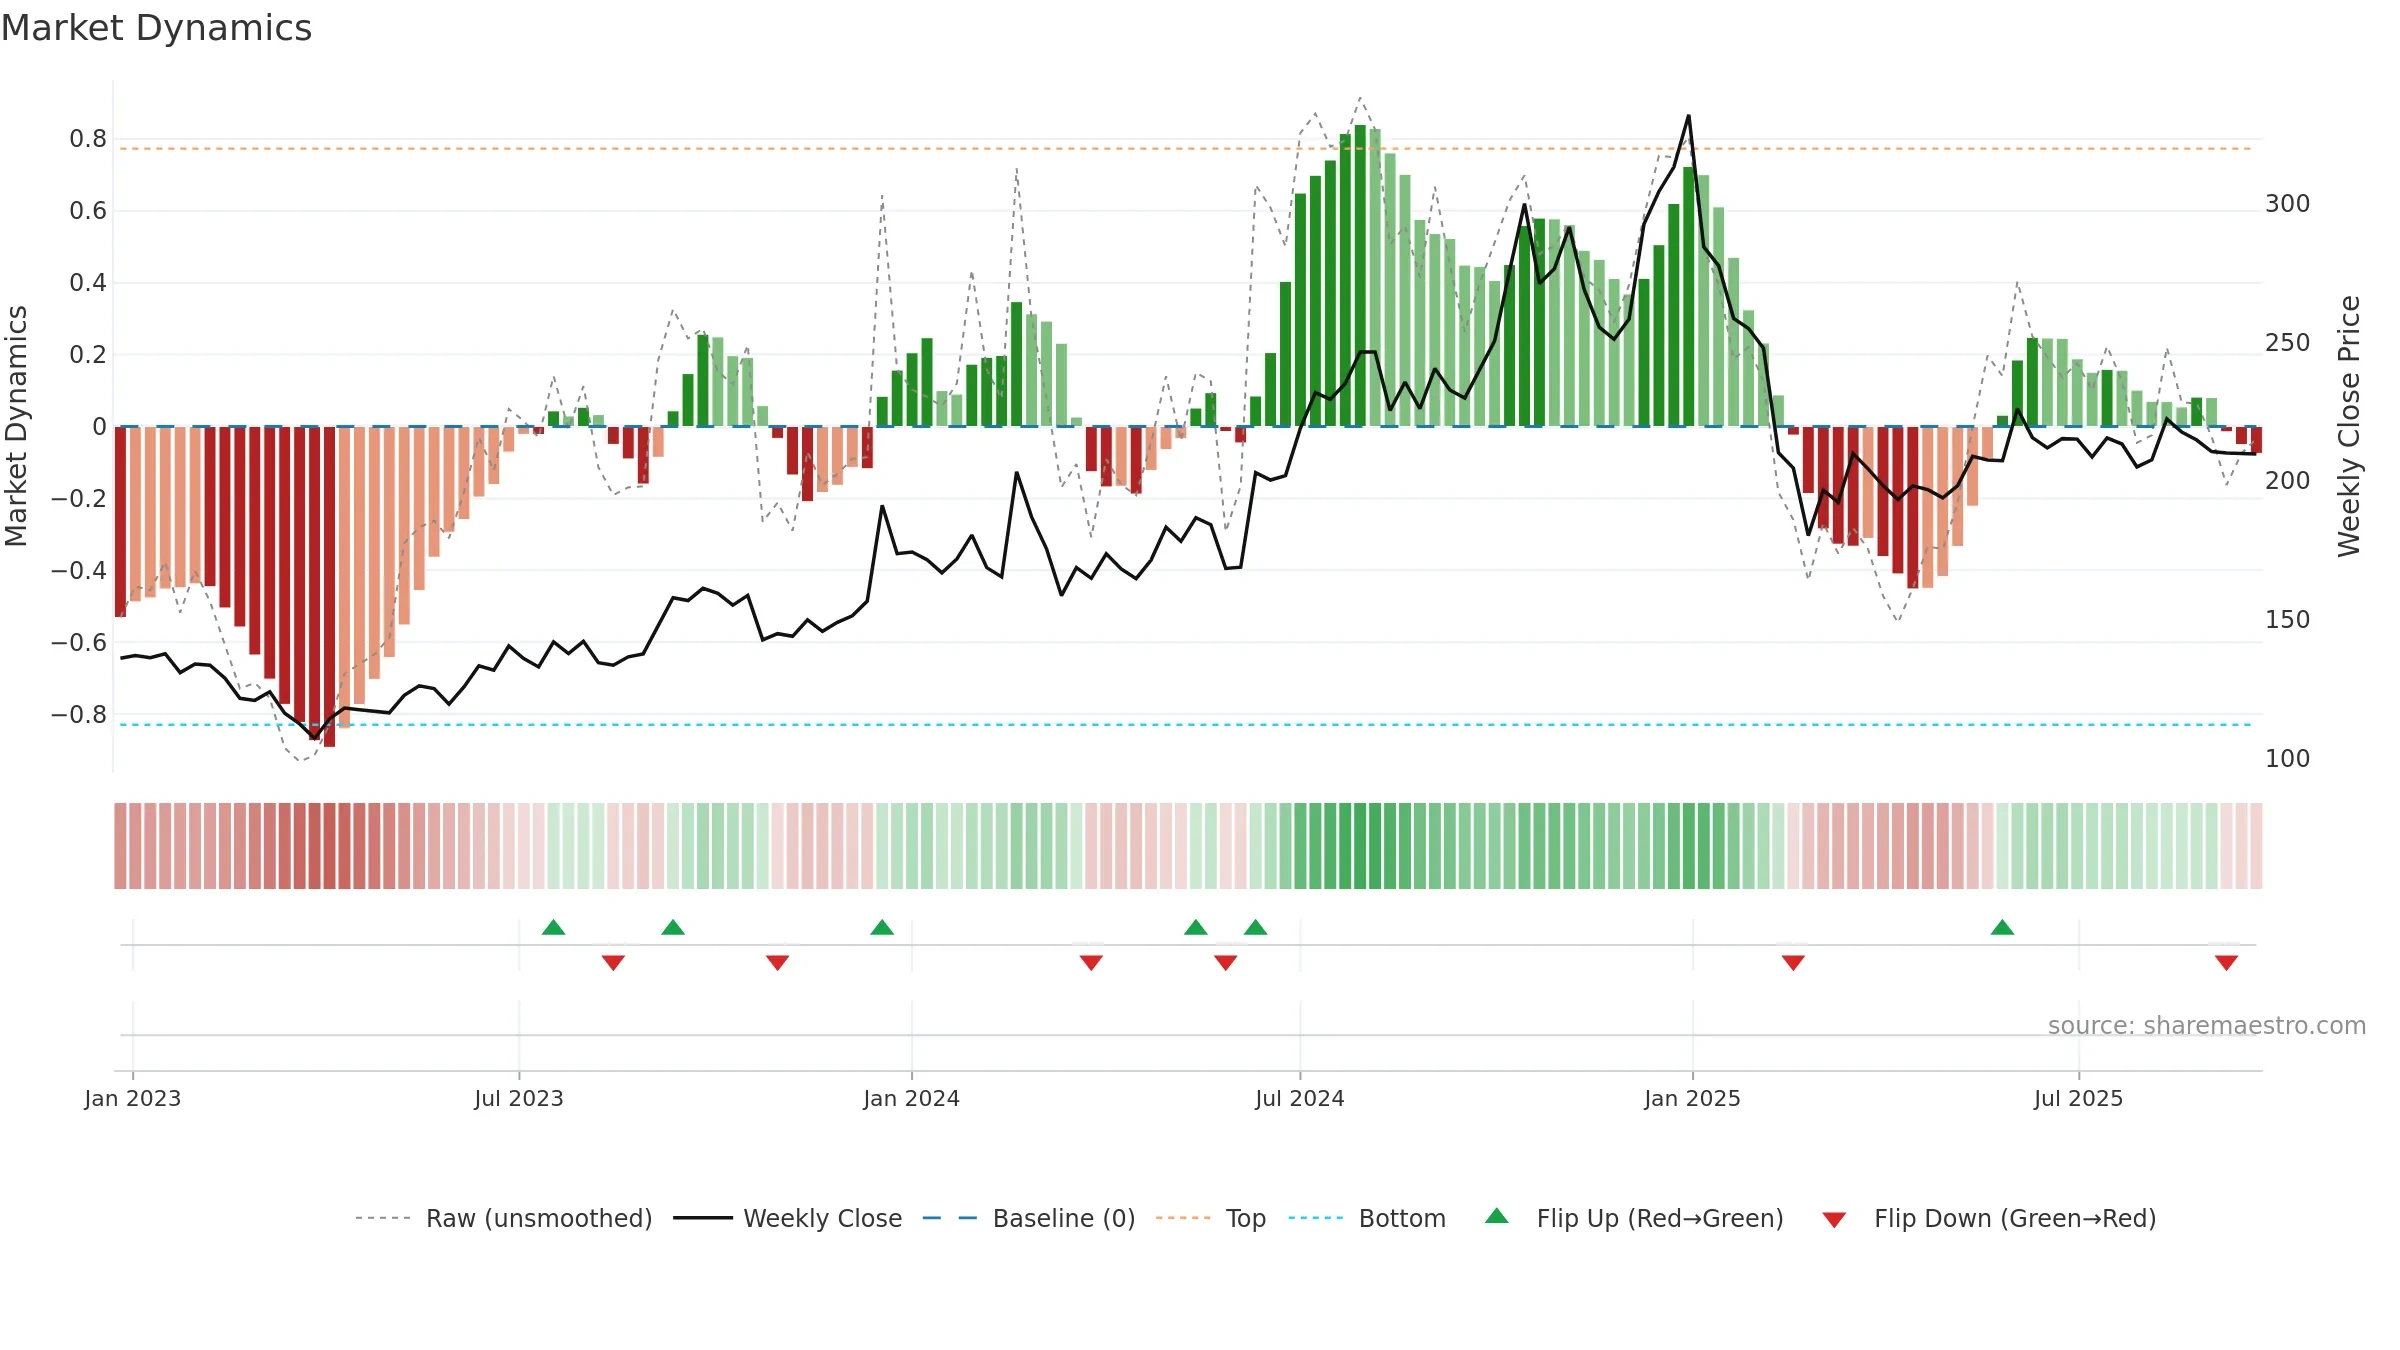Click the 0.8 left axis tick
This screenshot has height=1350, width=2400.
click(88, 139)
